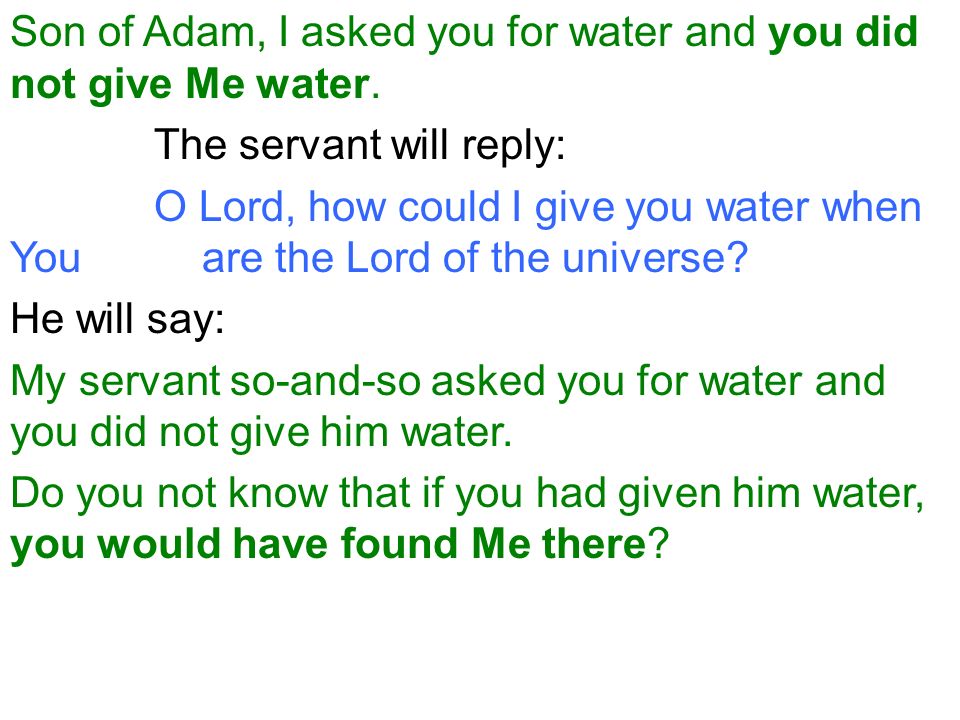Click the line 'The servant will reply:'
The image size is (960, 720).
(359, 146)
